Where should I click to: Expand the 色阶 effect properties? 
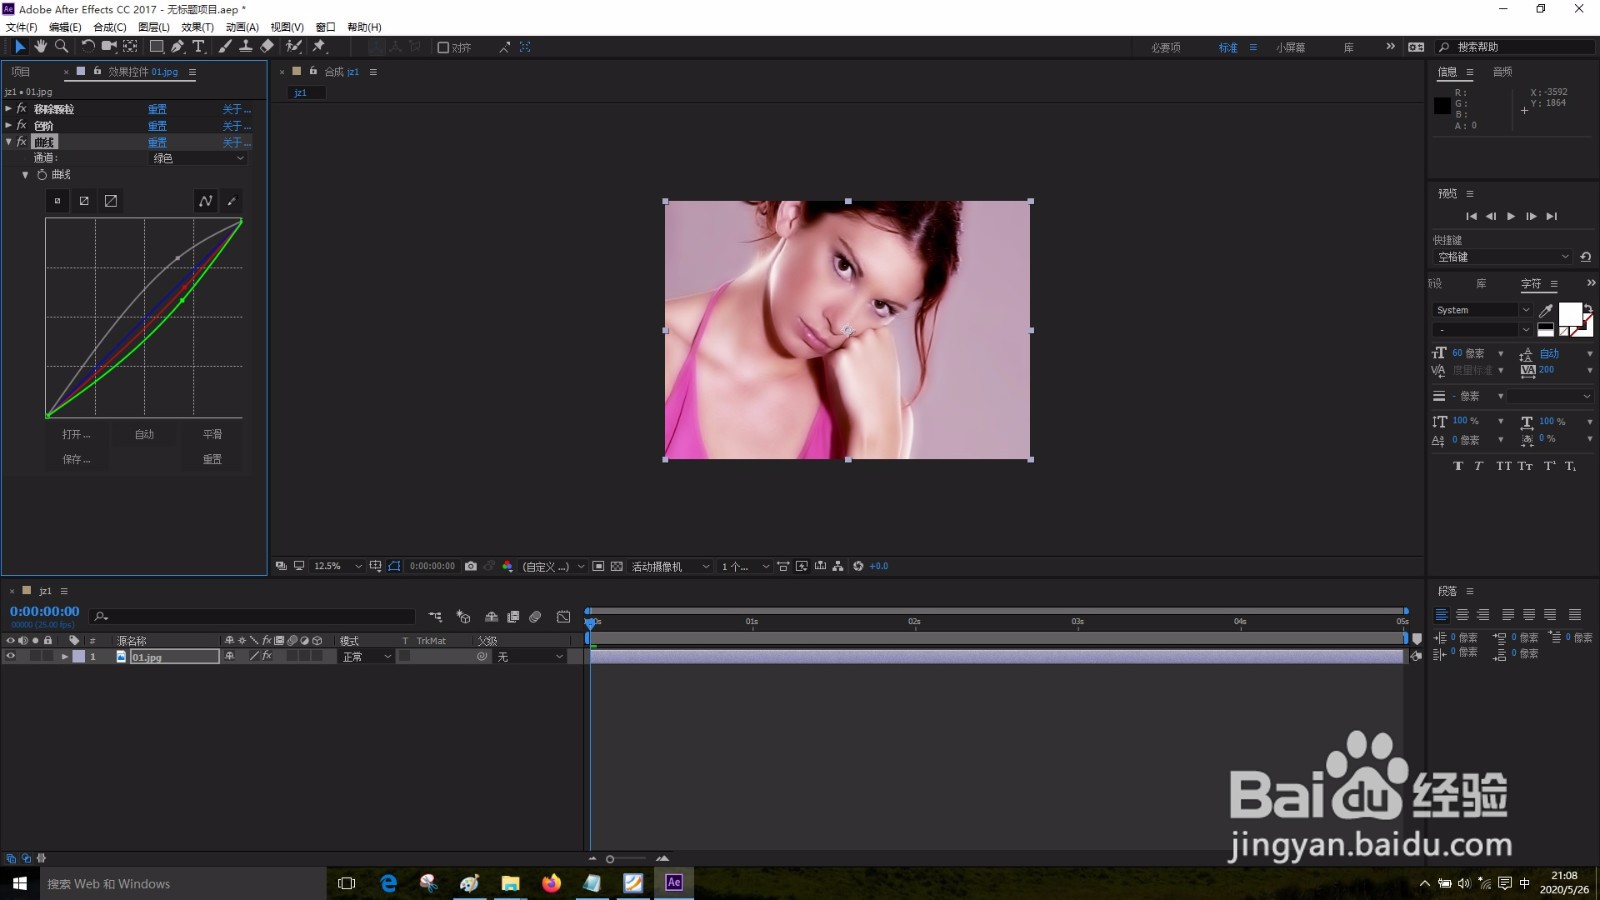tap(8, 126)
